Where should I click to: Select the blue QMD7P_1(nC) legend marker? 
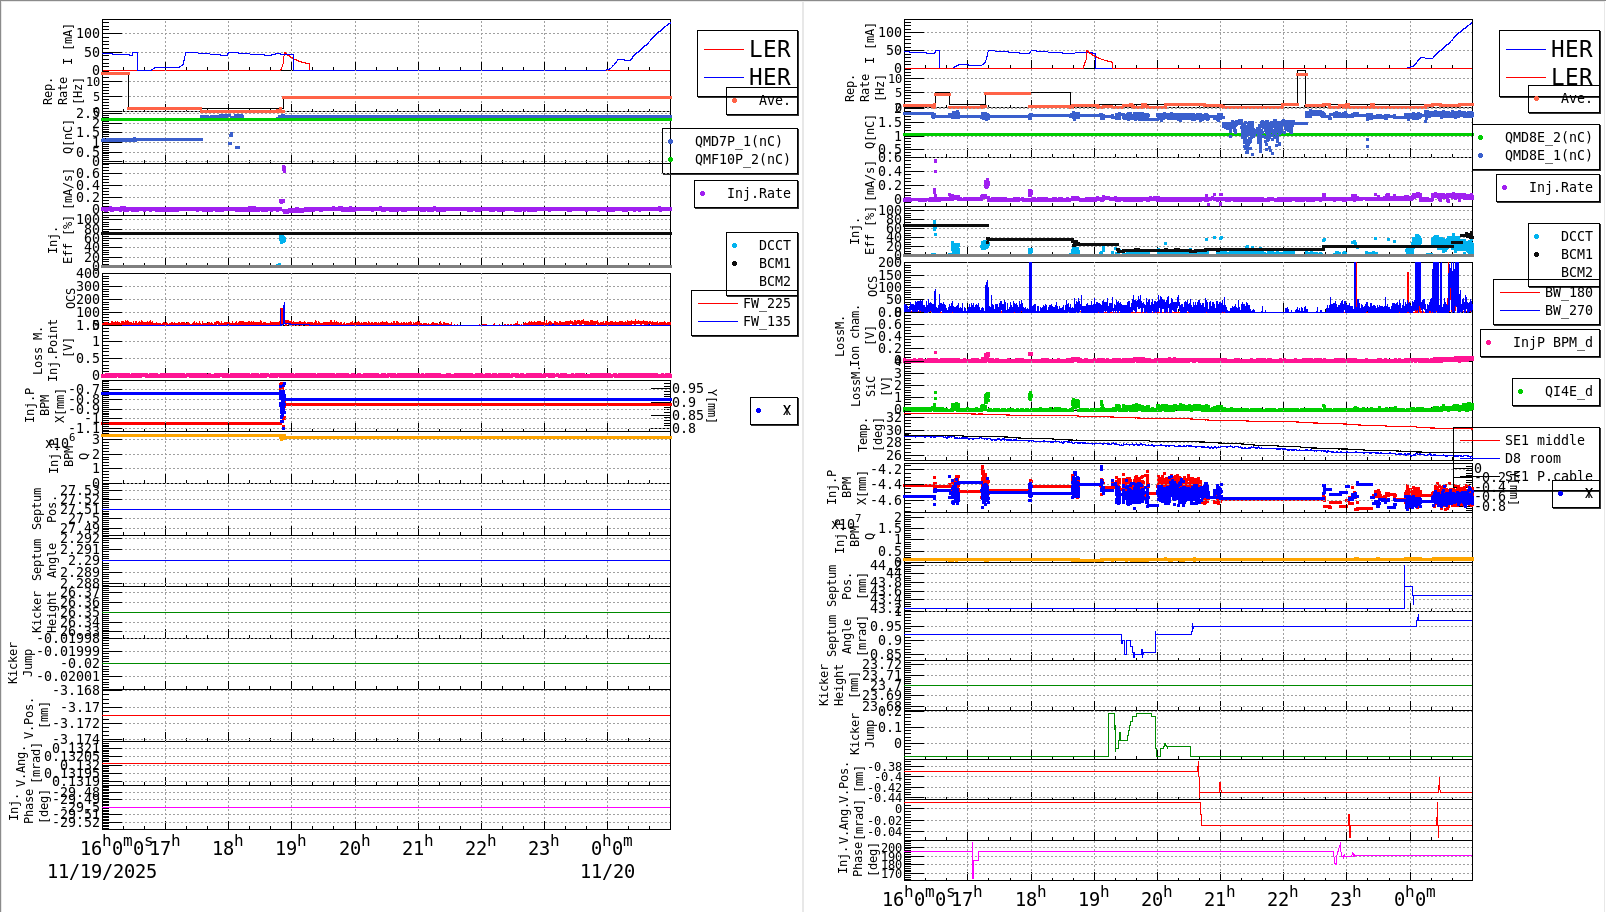670,141
